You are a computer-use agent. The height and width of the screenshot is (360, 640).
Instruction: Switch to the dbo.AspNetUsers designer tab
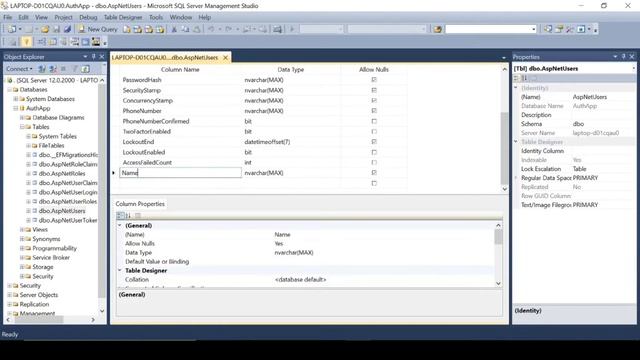coord(165,58)
